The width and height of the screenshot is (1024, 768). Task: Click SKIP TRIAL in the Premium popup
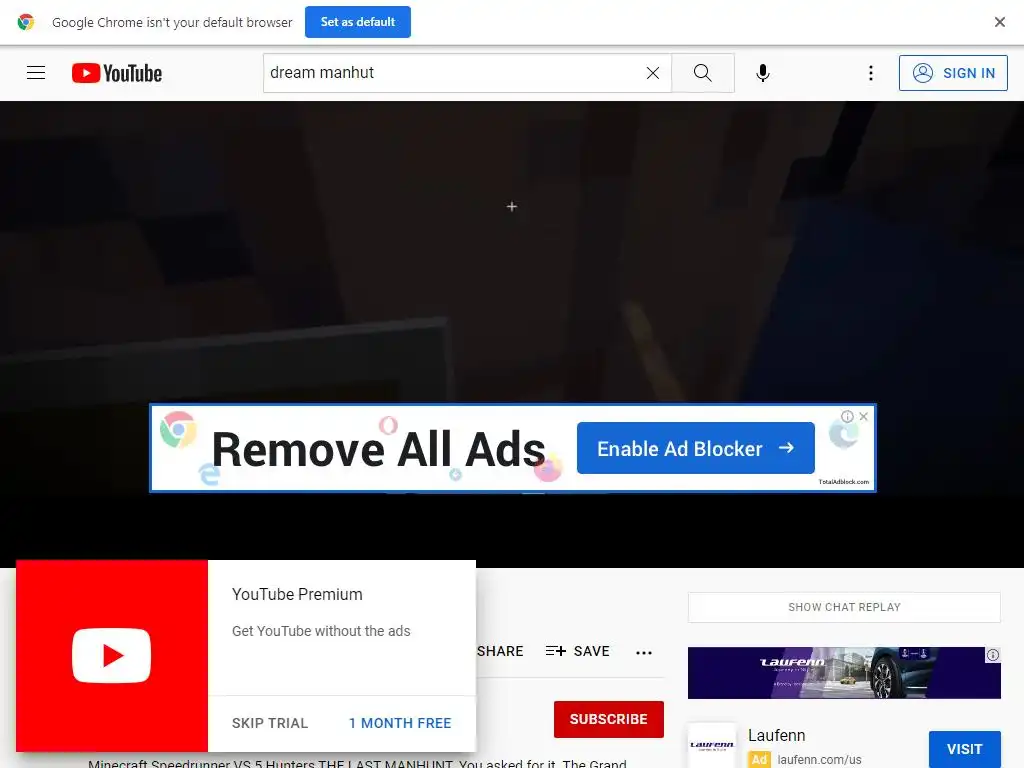pos(270,723)
